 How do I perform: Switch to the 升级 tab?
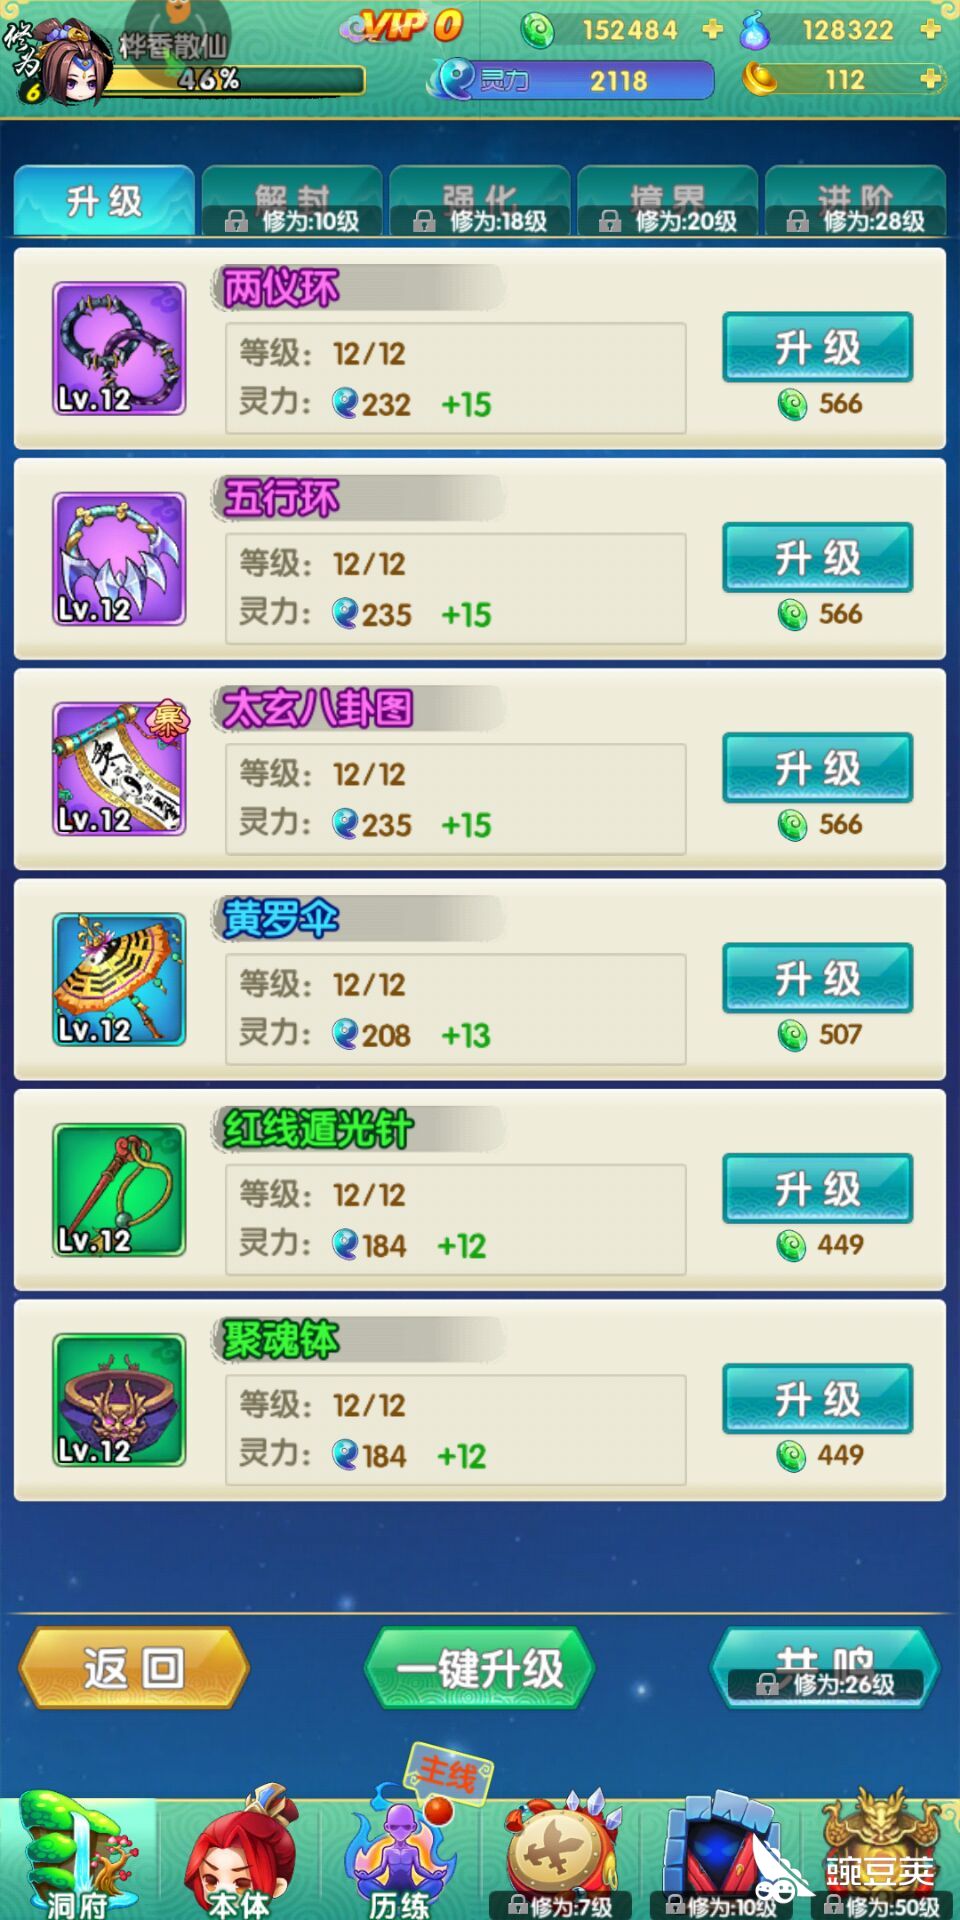coord(104,201)
